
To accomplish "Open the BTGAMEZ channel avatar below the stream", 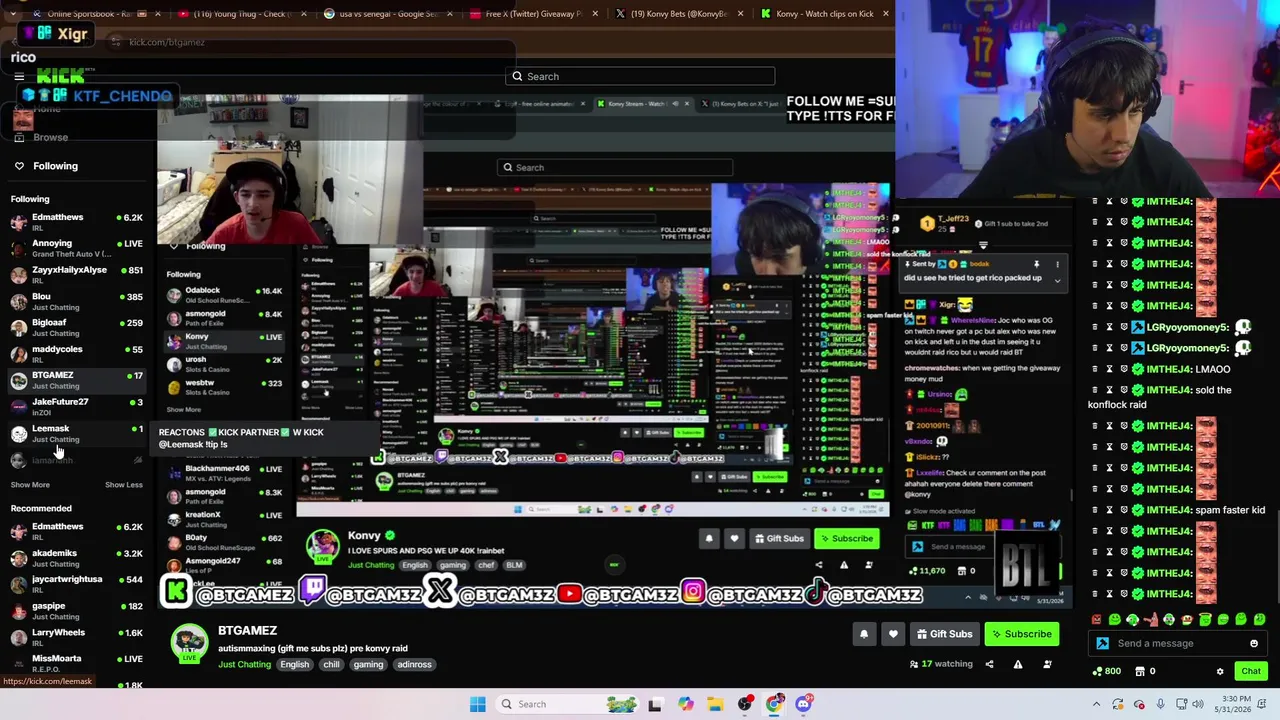I will pyautogui.click(x=189, y=642).
